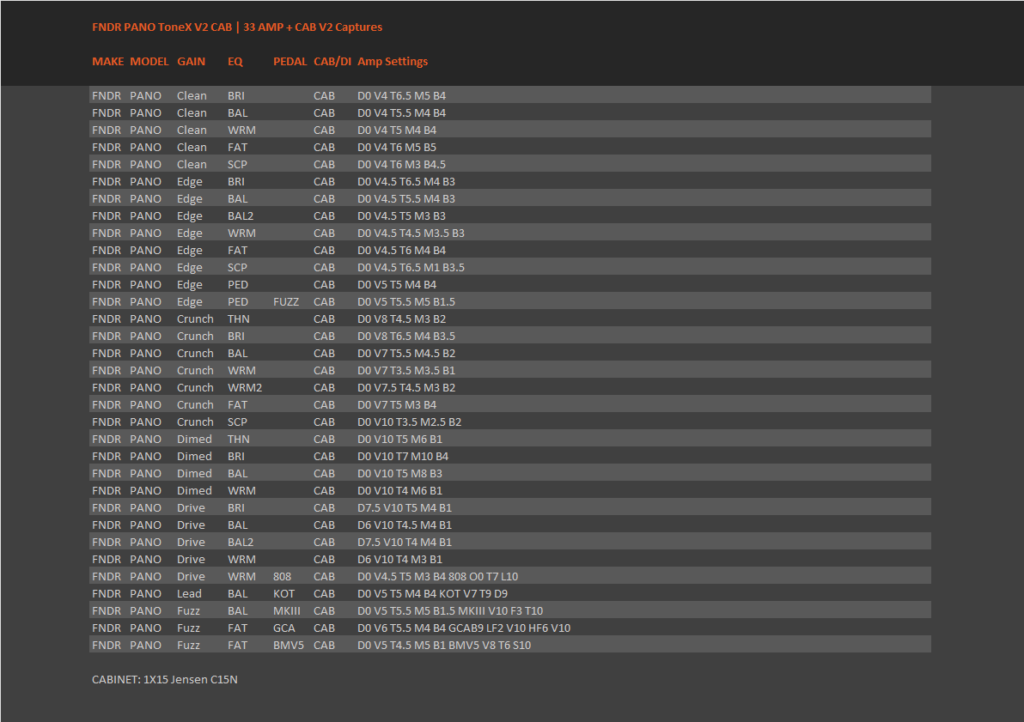Click settings 'D0 V7 T5.5 M4.5 B2'

406,354
